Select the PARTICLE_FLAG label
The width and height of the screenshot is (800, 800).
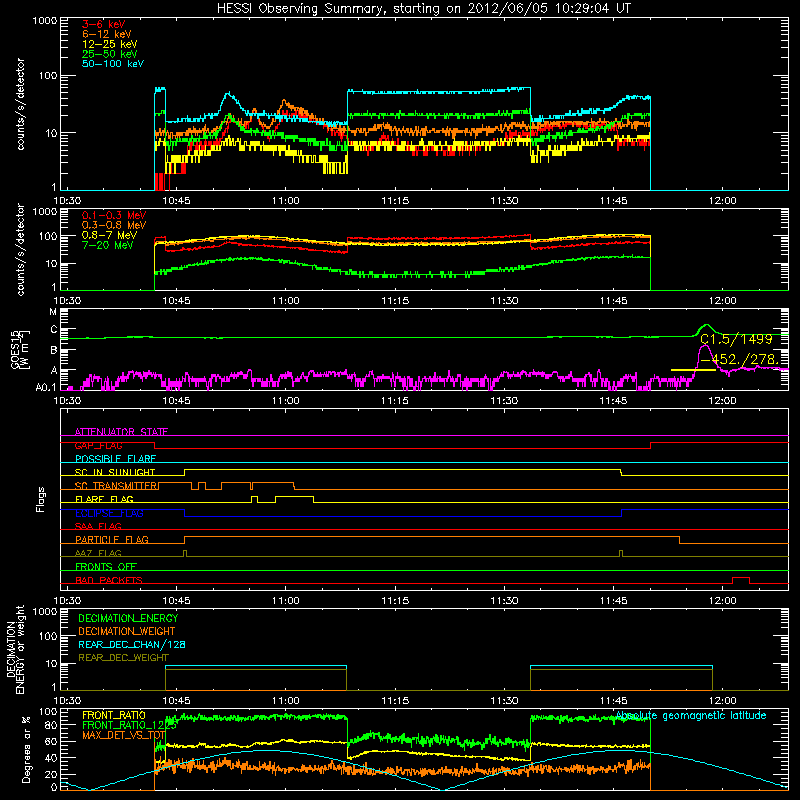pyautogui.click(x=112, y=540)
